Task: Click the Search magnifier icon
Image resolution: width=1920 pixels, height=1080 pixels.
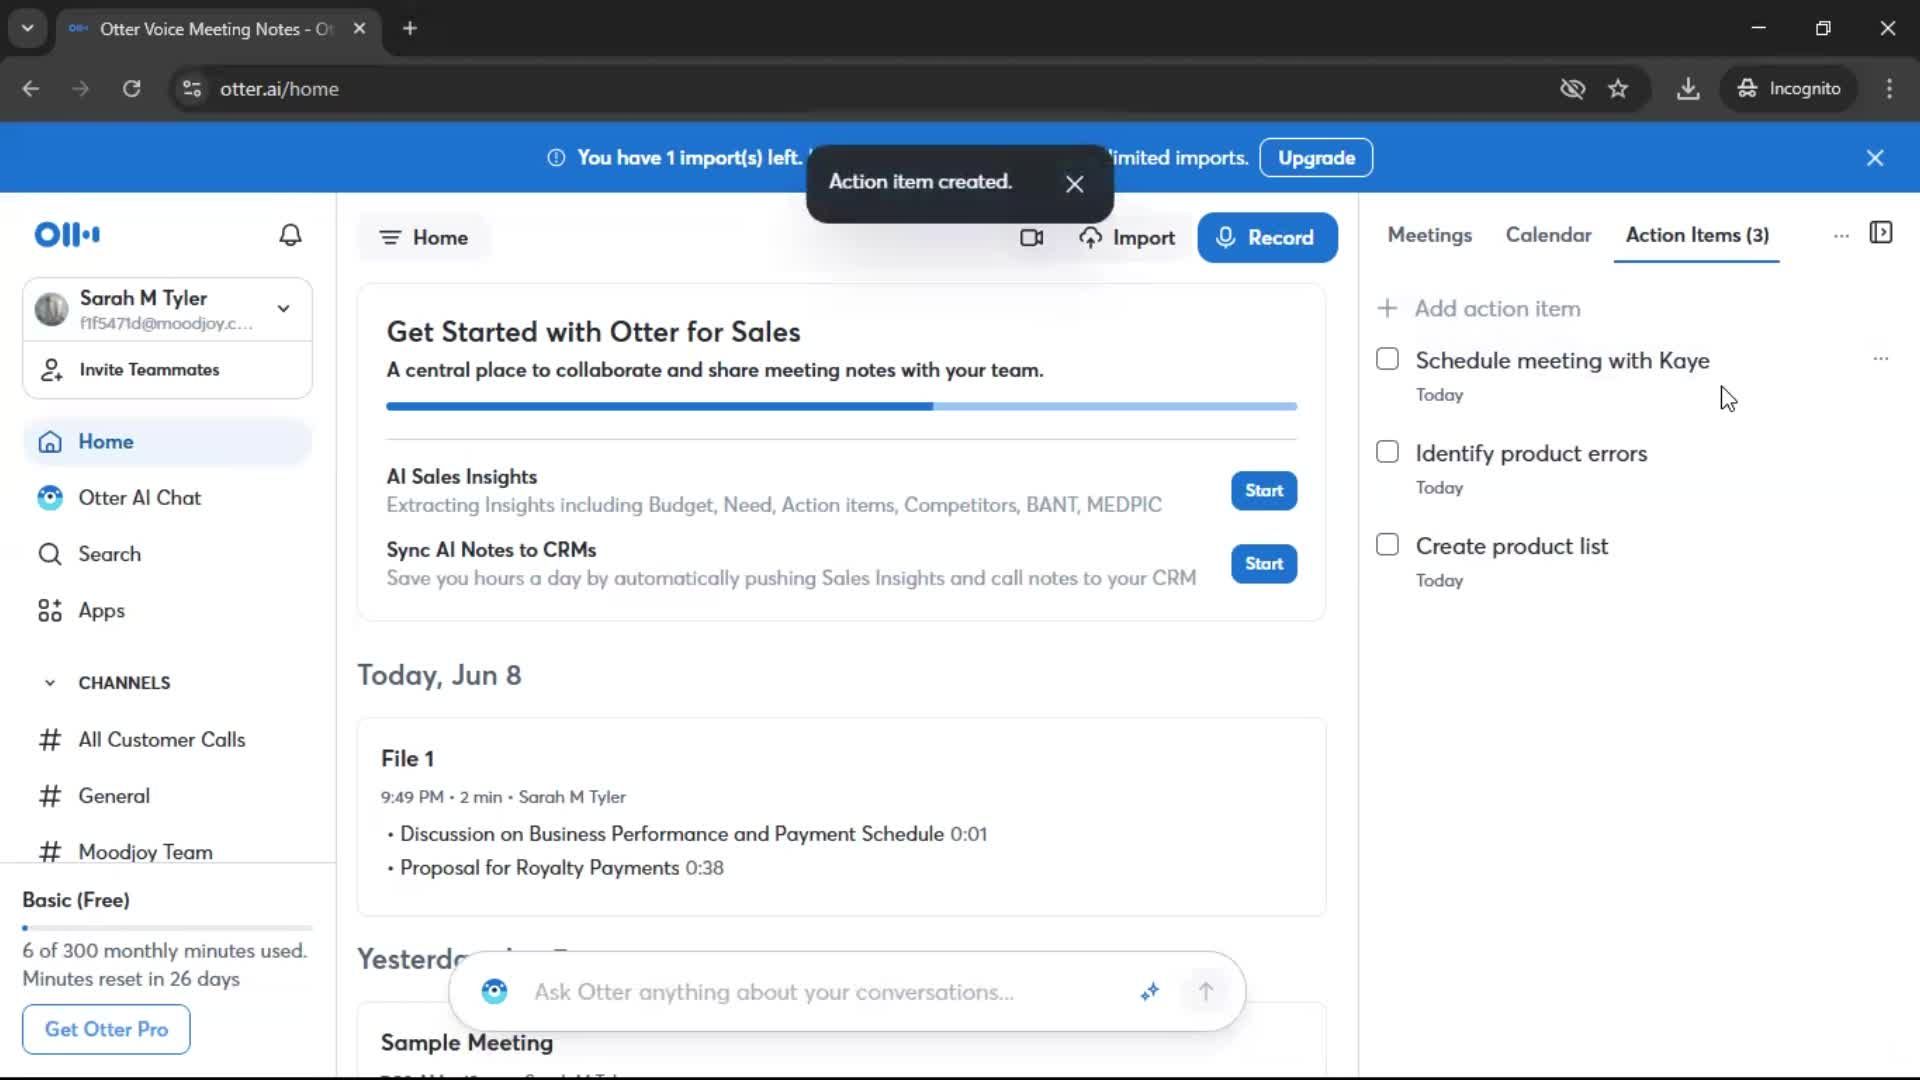Action: (x=50, y=554)
